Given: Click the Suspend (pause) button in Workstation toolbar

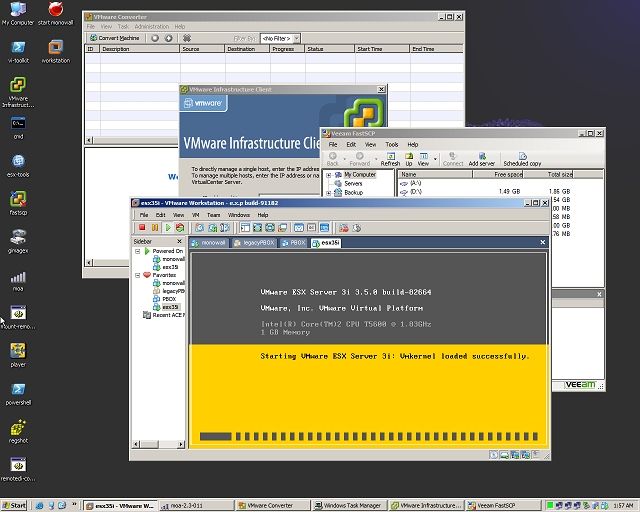Looking at the screenshot, I should [155, 228].
